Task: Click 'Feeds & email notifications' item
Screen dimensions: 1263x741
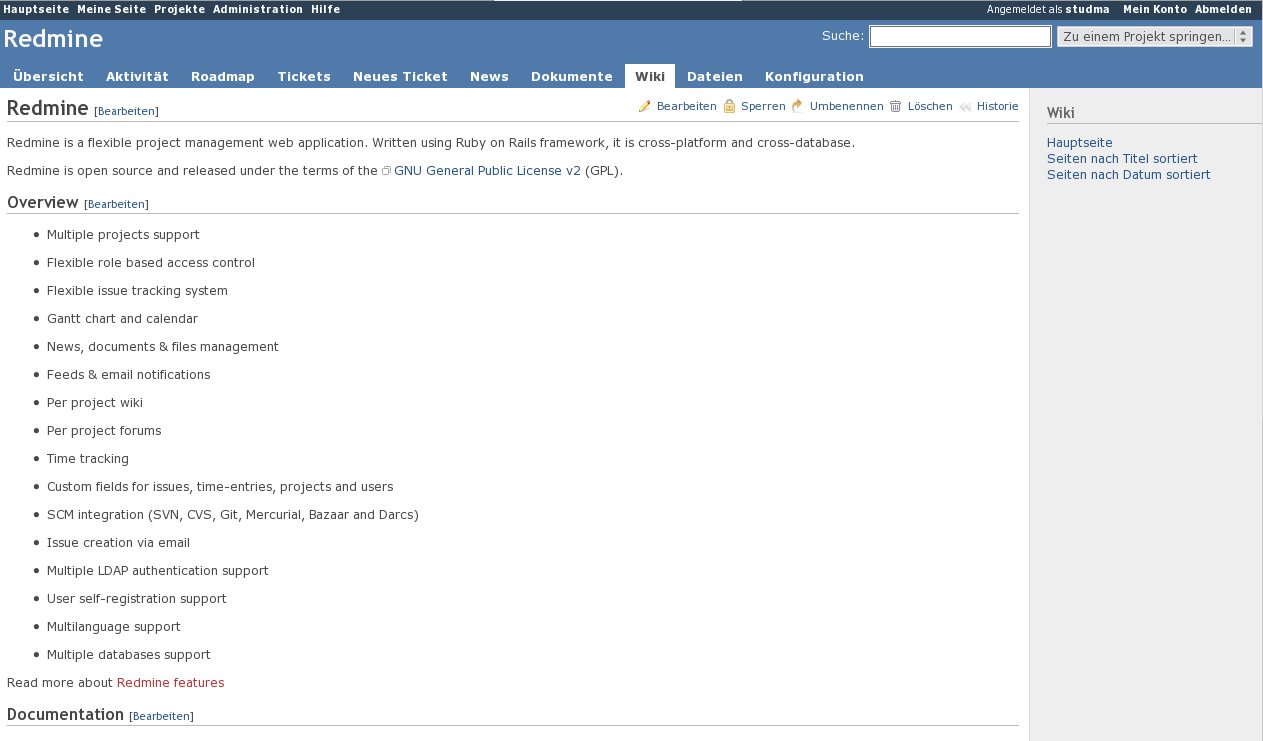Action: pyautogui.click(x=129, y=375)
